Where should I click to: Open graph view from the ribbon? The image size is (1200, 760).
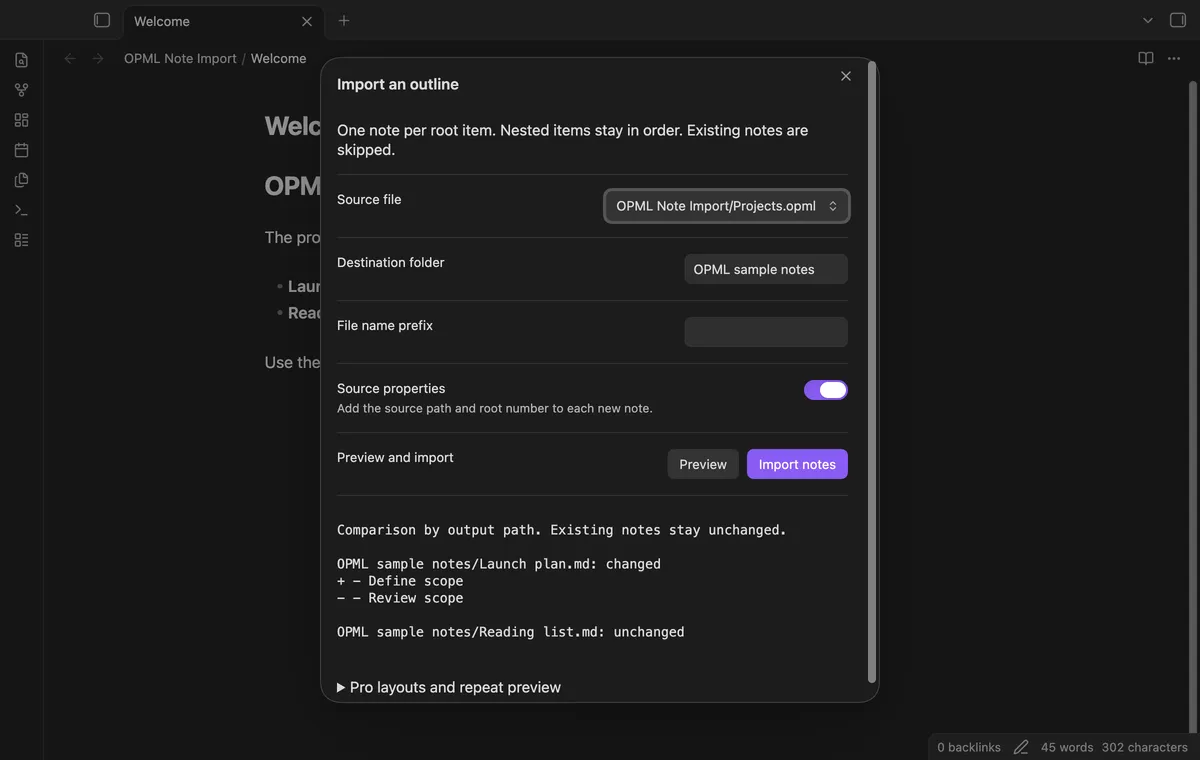click(x=21, y=90)
